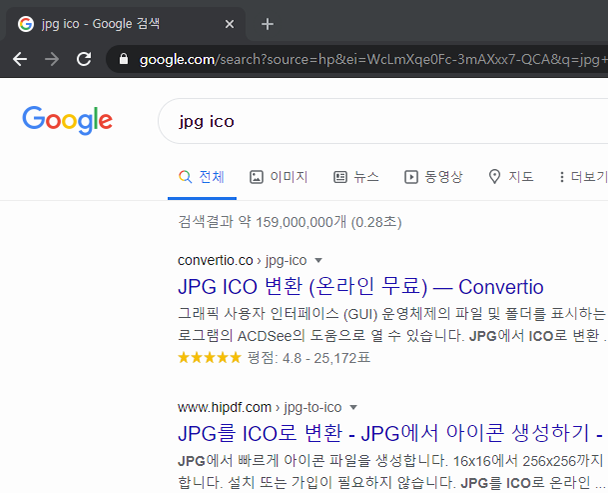Click the browser back arrow
Viewport: 608px width, 493px height.
pos(20,59)
